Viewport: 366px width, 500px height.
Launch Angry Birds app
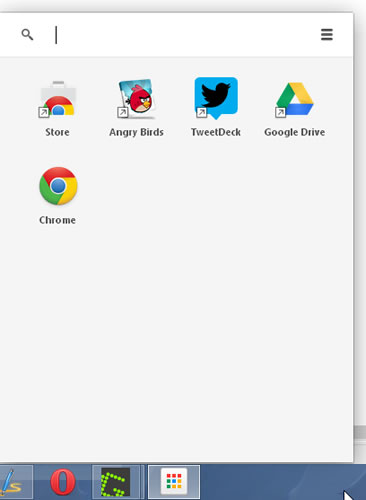(137, 99)
